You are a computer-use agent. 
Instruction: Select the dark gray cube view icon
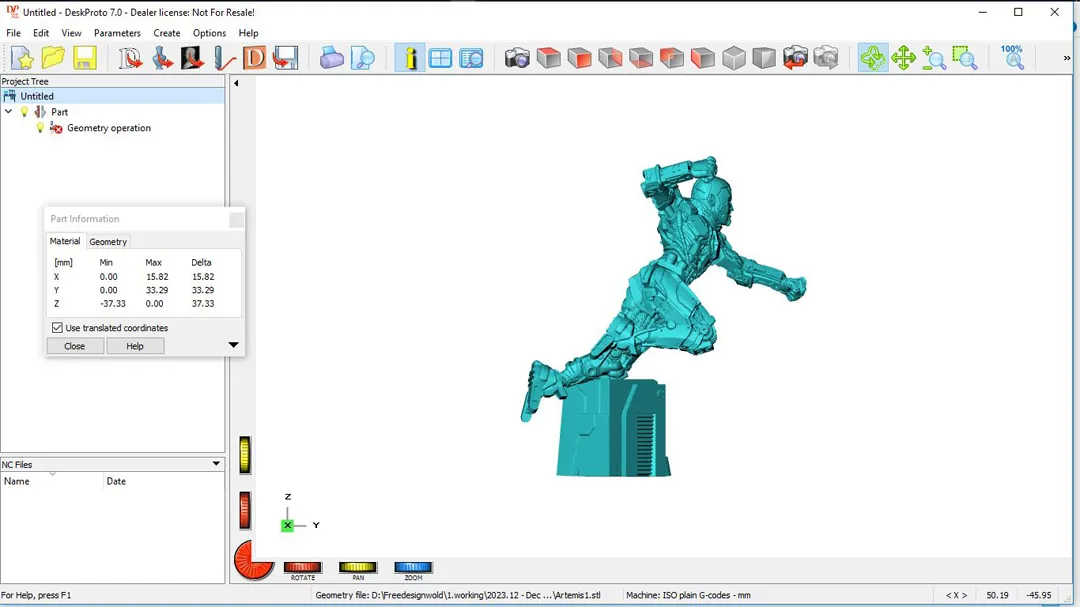(764, 58)
